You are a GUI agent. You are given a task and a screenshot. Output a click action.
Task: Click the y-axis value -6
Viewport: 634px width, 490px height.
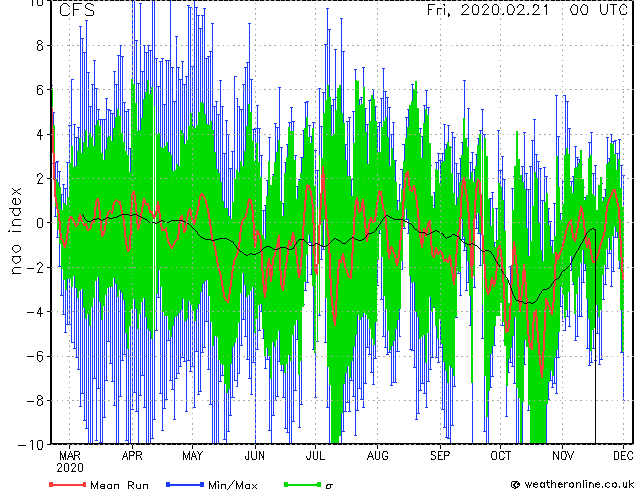point(36,356)
